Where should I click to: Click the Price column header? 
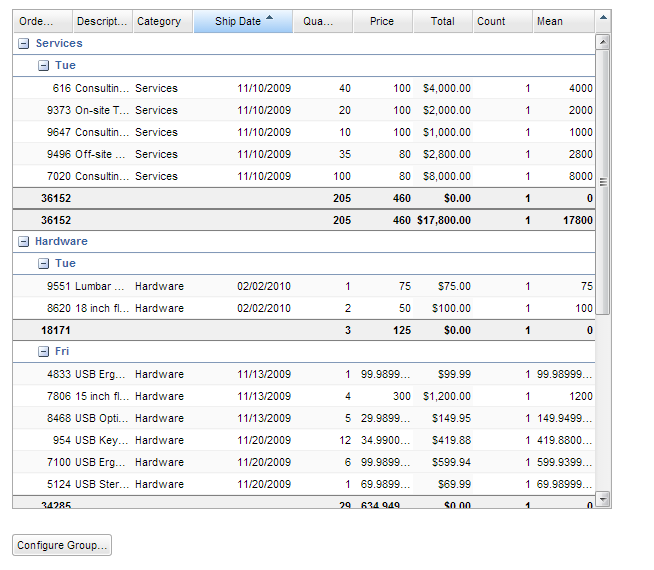[x=382, y=22]
